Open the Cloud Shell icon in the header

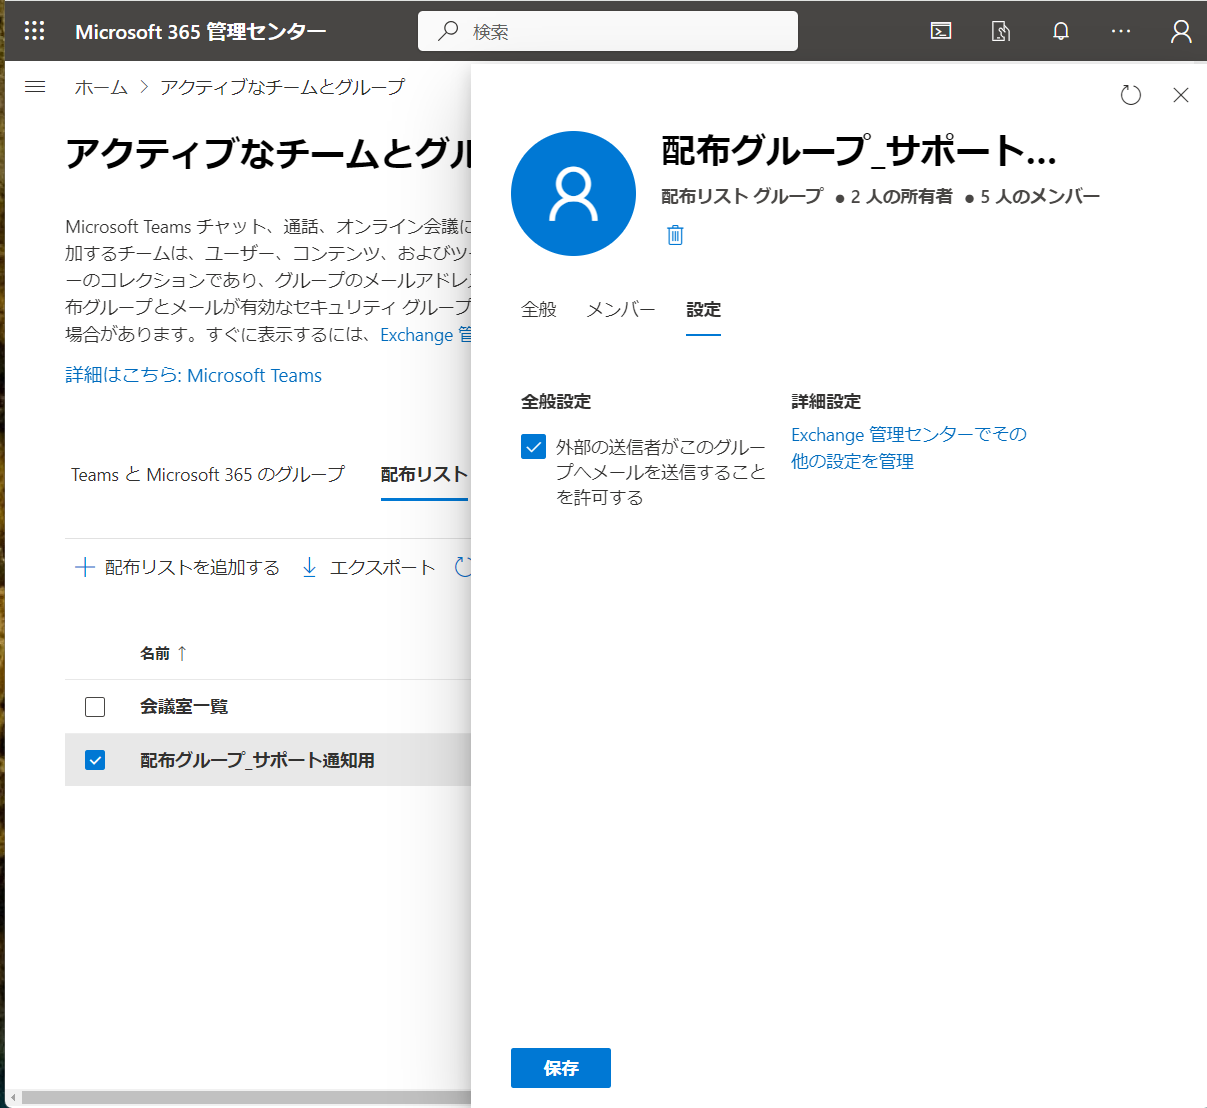(941, 31)
